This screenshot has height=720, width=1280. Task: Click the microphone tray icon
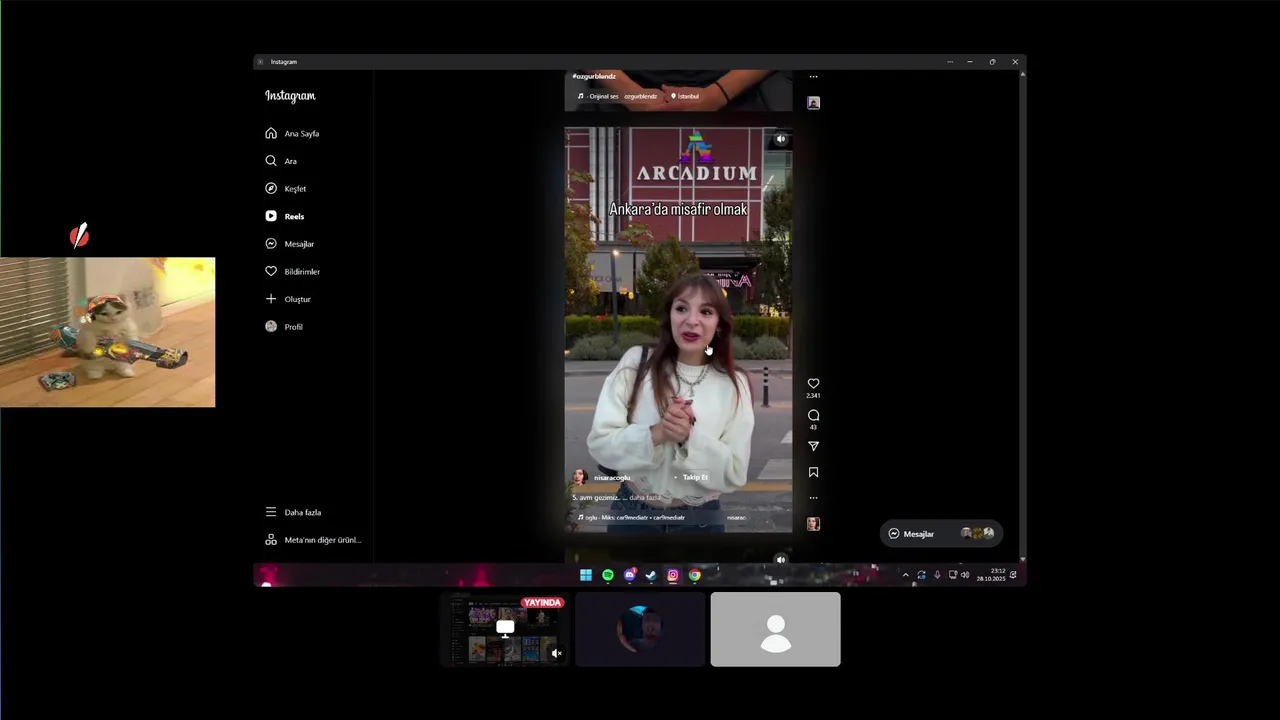(937, 575)
